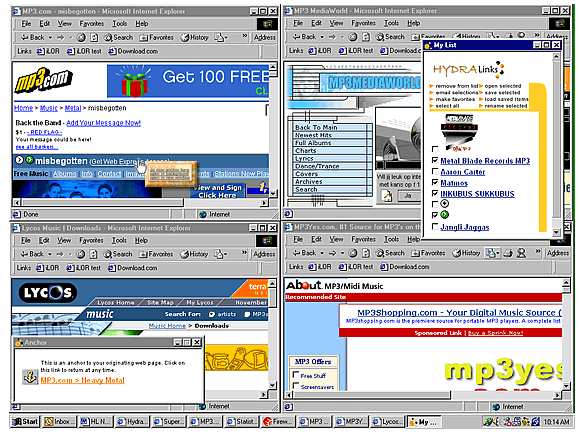The height and width of the screenshot is (435, 580).
Task: Click 'select all' in HydraLinks My List
Action: [447, 106]
